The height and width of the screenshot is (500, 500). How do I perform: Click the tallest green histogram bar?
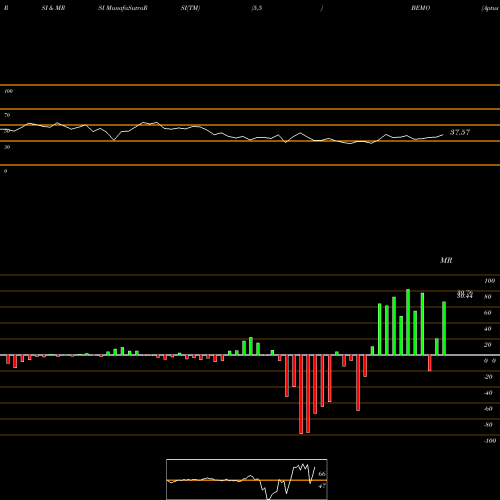tap(408, 322)
